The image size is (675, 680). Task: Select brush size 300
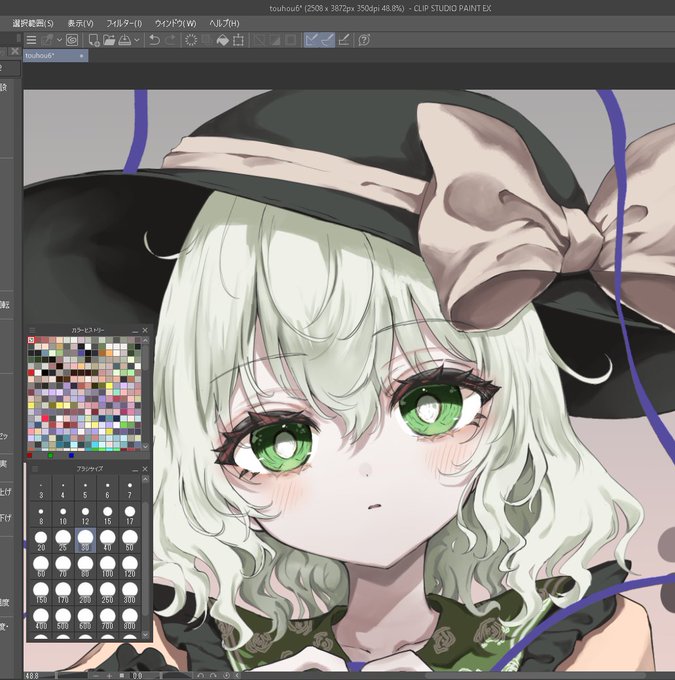pos(129,592)
